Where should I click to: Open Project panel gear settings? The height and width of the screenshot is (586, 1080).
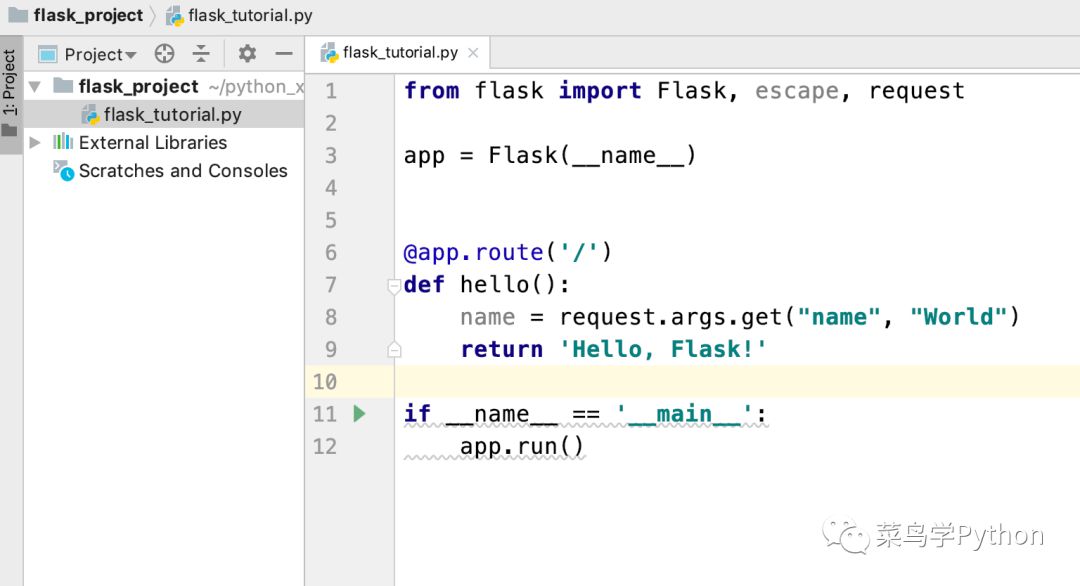247,54
